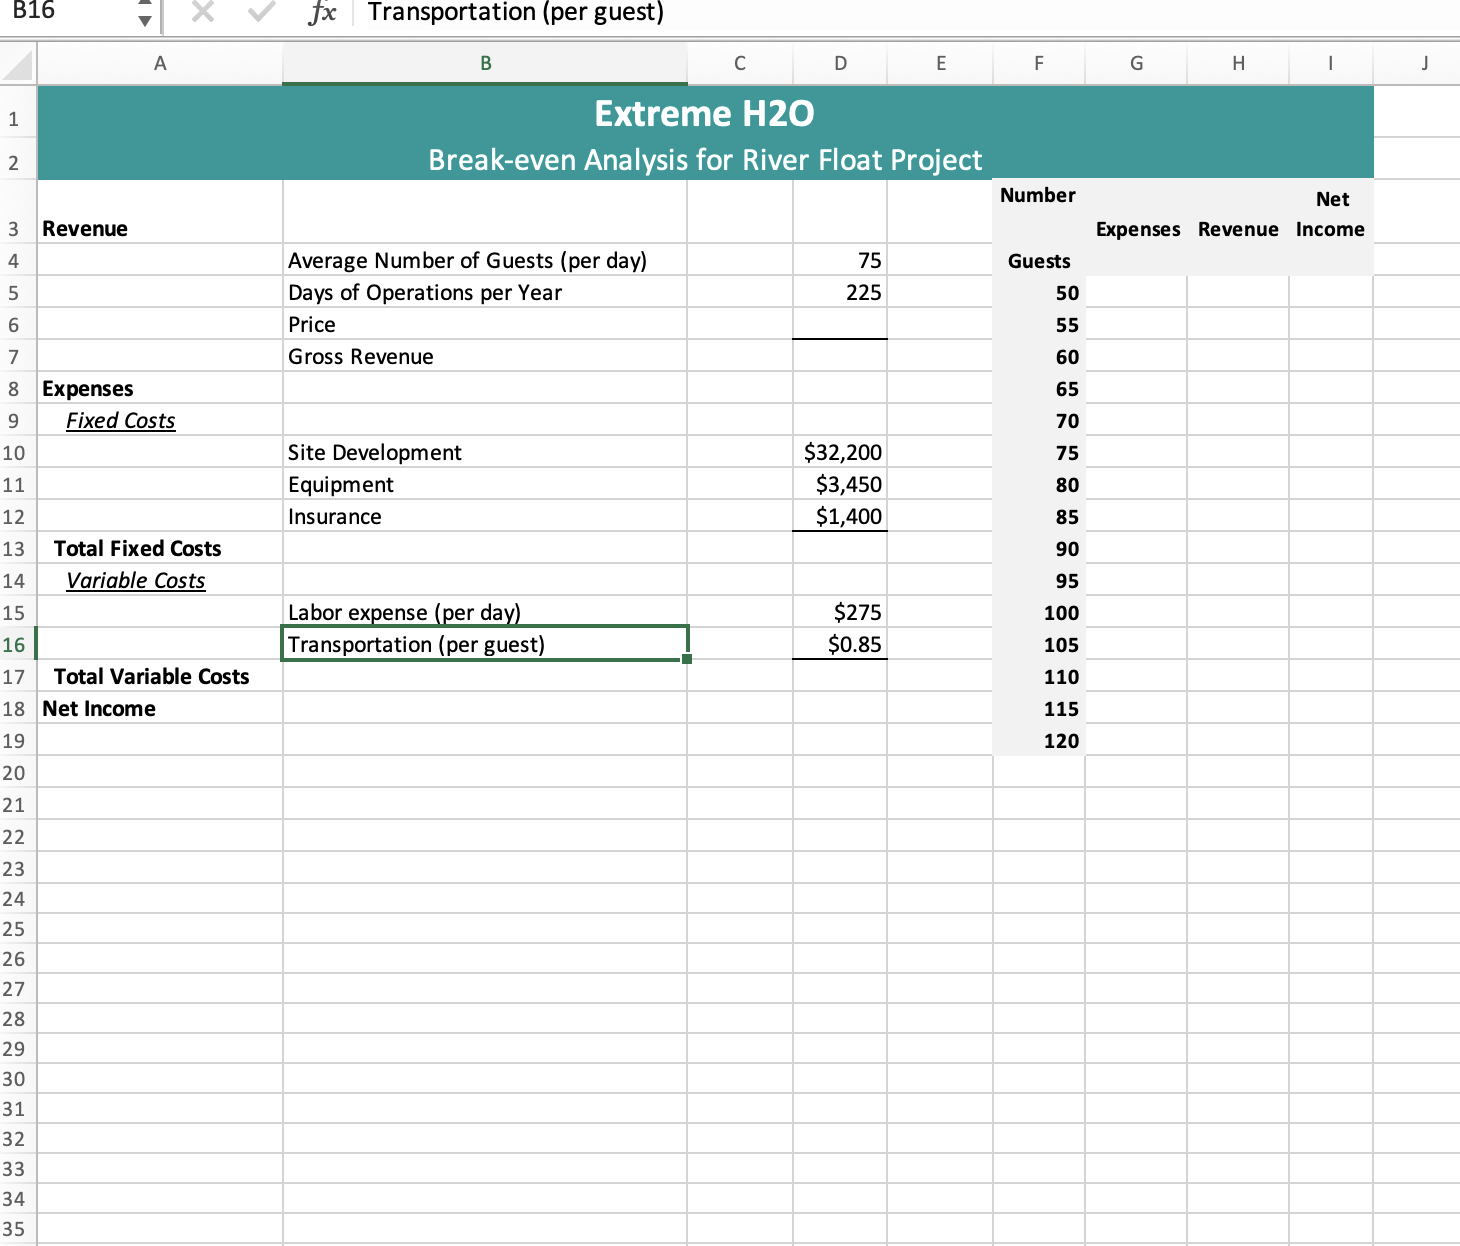Click the Select All corner above row 1
This screenshot has height=1246, width=1460.
16,62
